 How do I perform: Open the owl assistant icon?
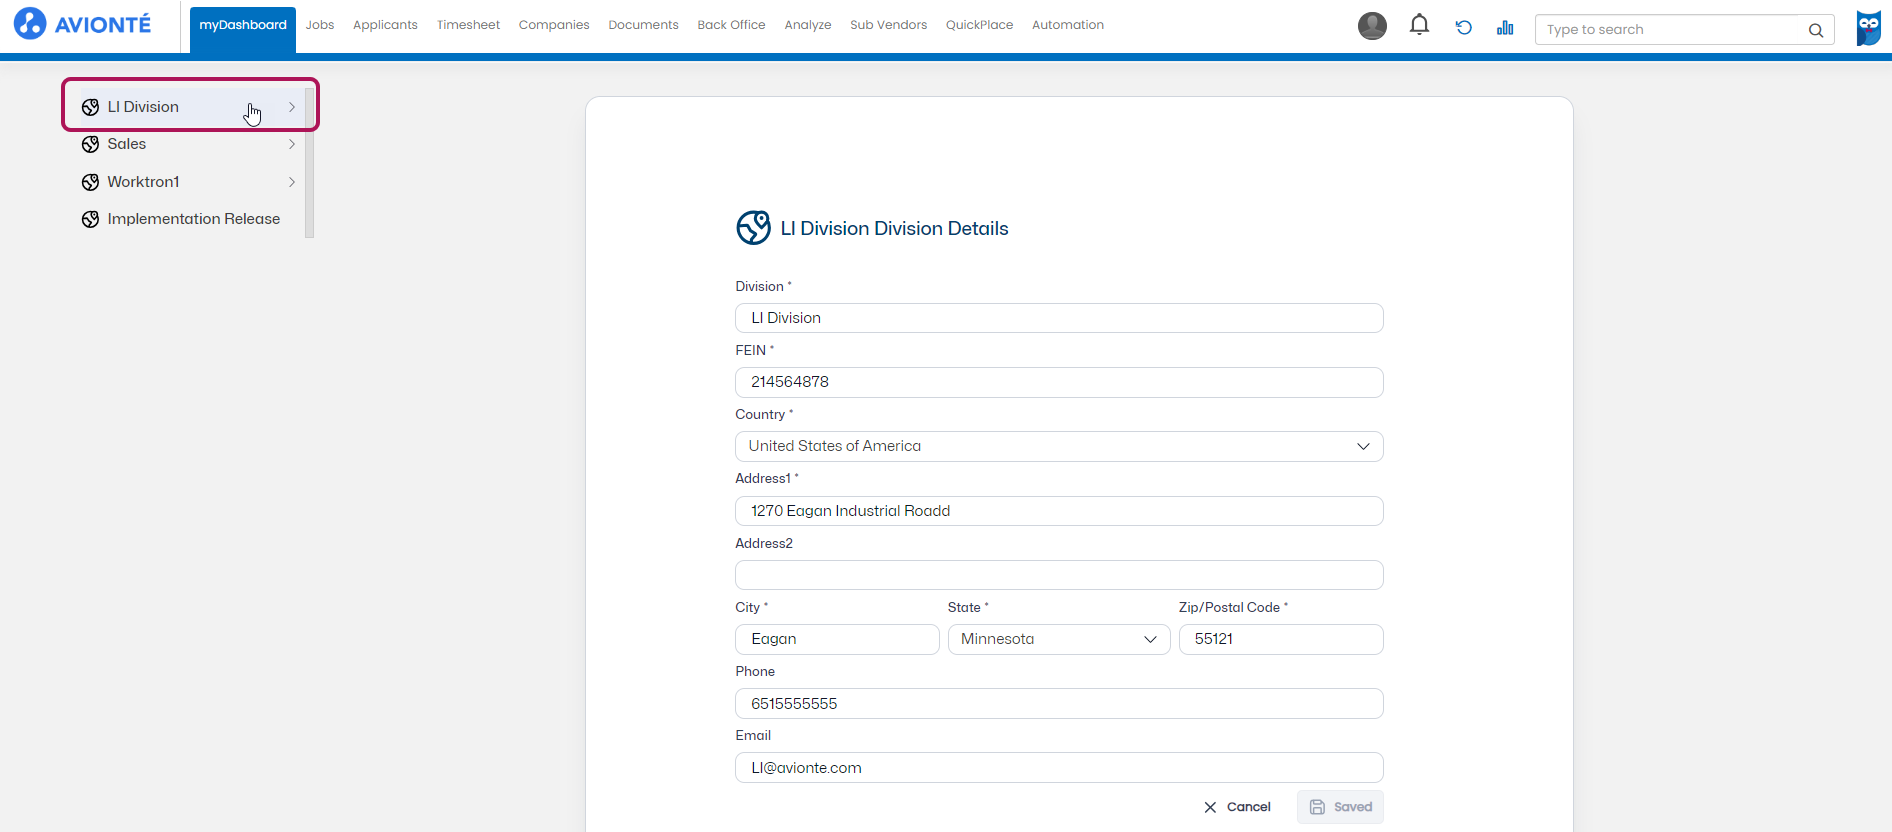(x=1868, y=28)
